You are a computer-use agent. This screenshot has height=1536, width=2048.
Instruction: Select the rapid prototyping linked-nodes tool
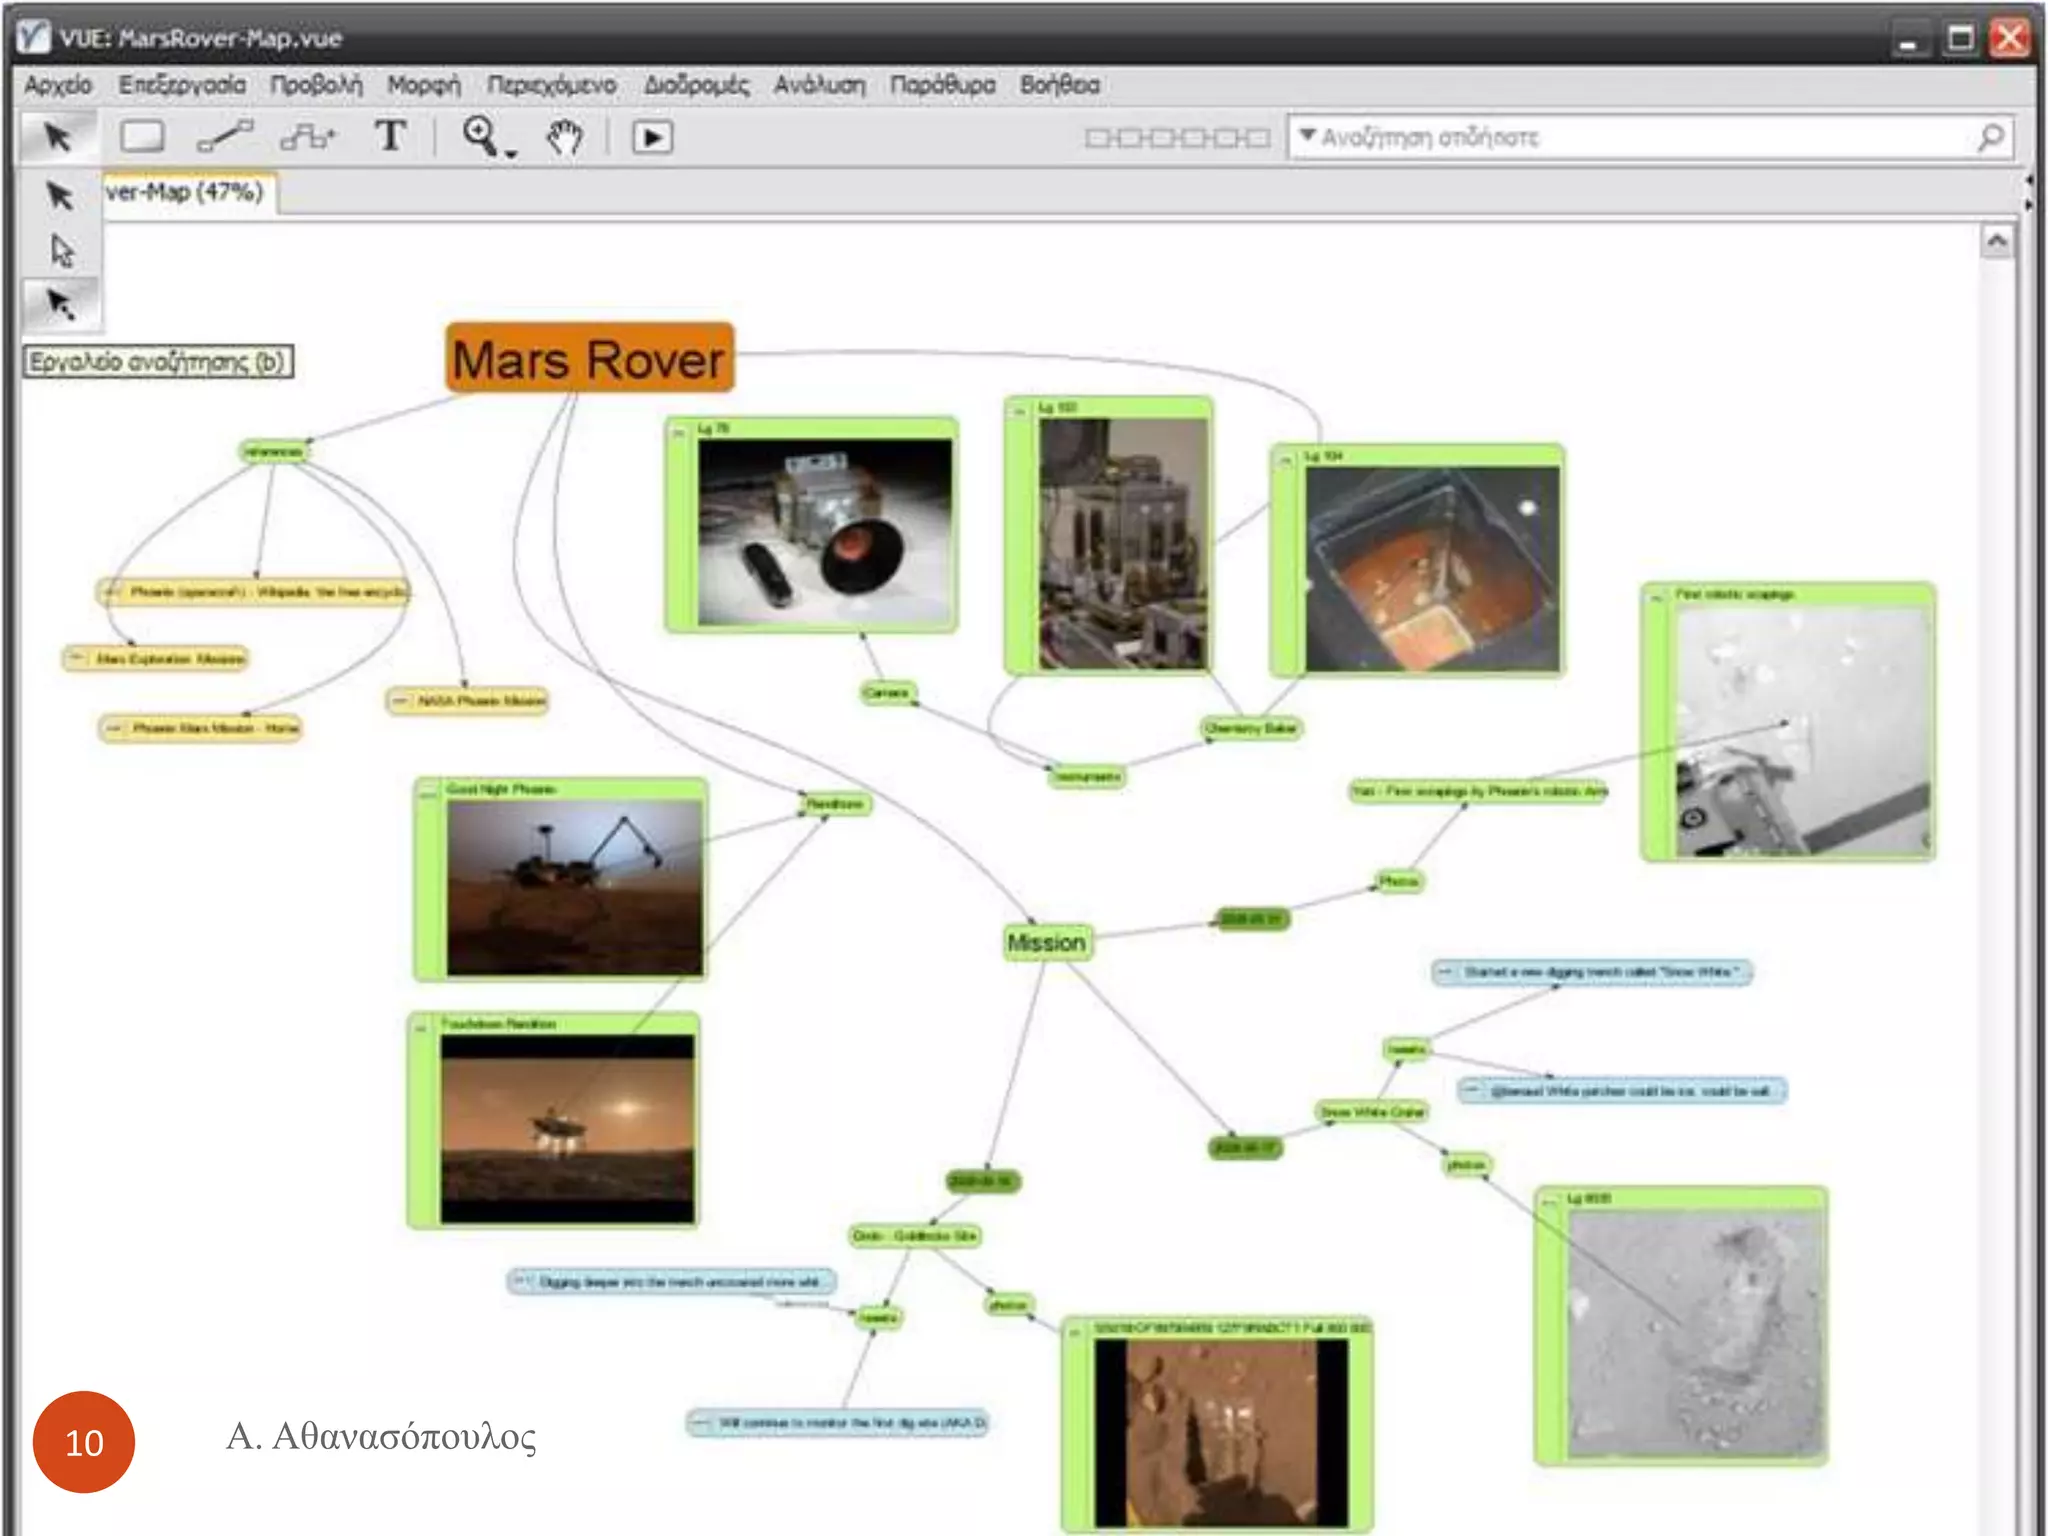point(308,137)
